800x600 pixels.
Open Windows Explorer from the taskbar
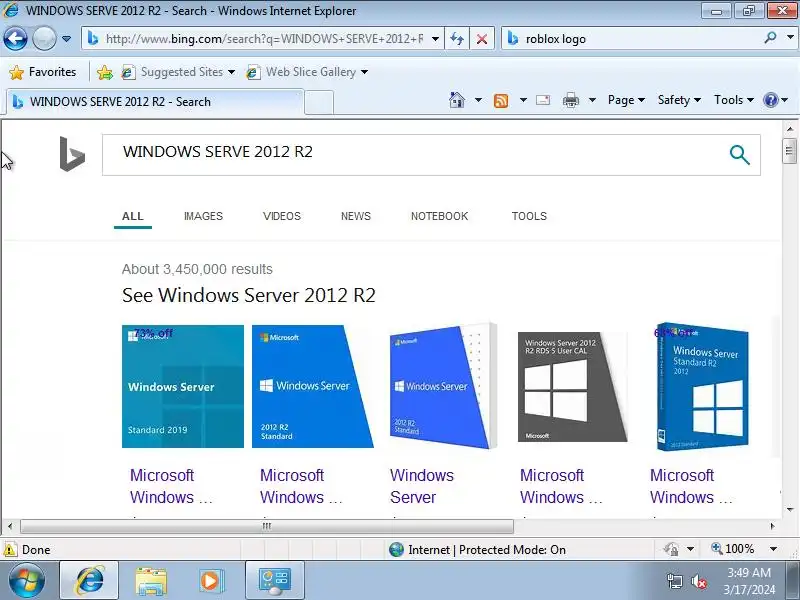(151, 581)
